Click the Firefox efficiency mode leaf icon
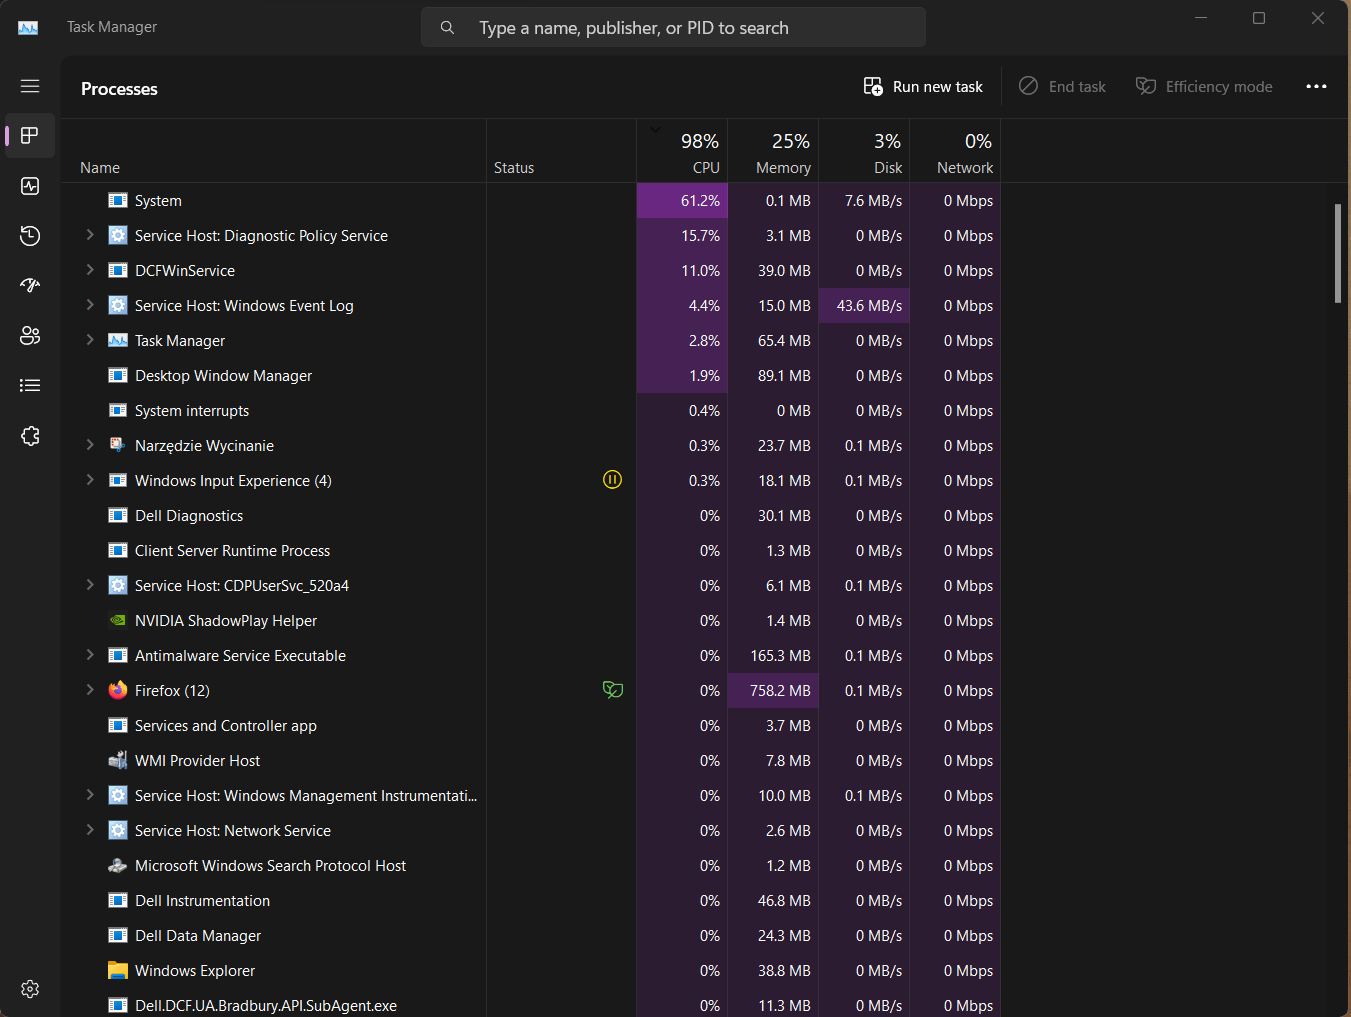This screenshot has width=1351, height=1017. pos(613,690)
